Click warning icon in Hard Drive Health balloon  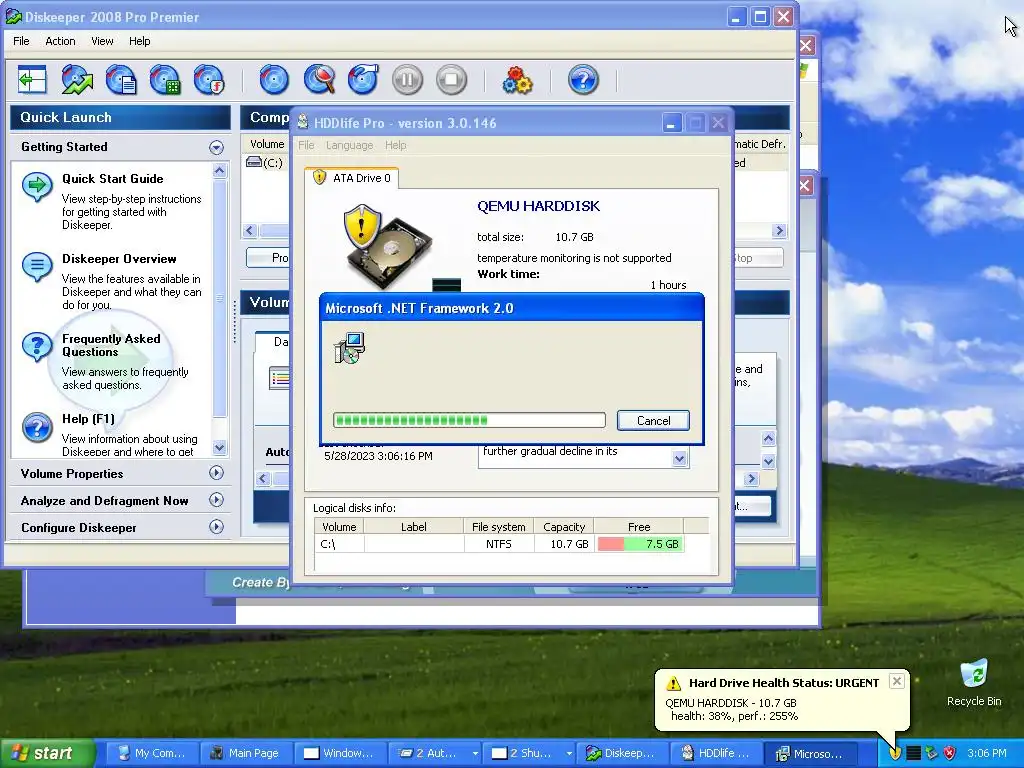pyautogui.click(x=673, y=683)
